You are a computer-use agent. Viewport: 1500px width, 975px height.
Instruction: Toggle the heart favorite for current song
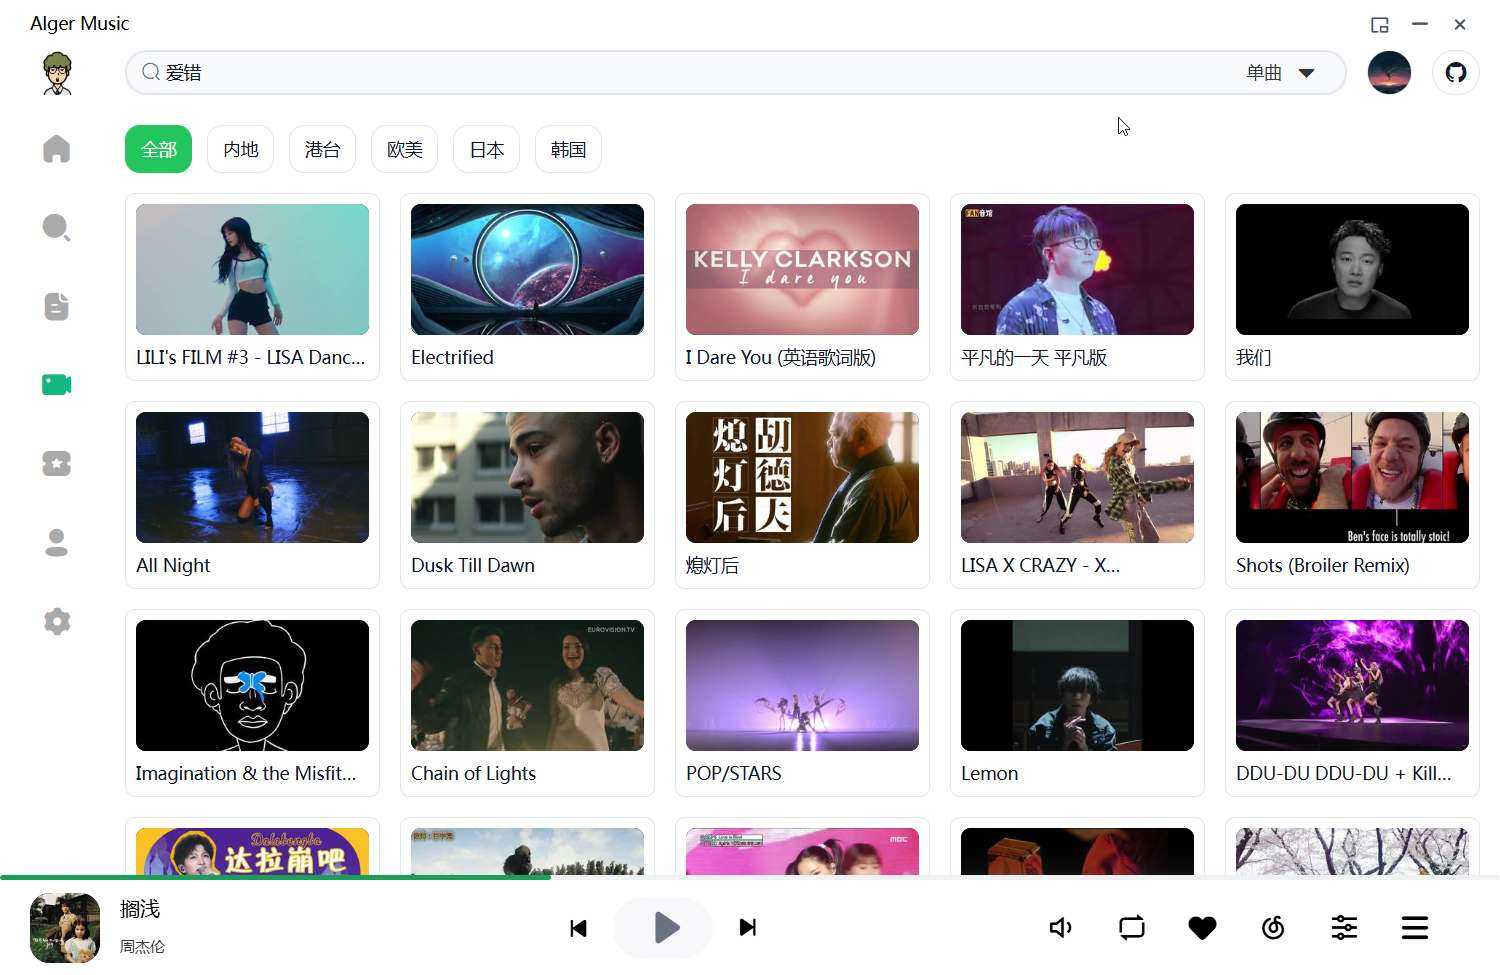click(x=1202, y=928)
